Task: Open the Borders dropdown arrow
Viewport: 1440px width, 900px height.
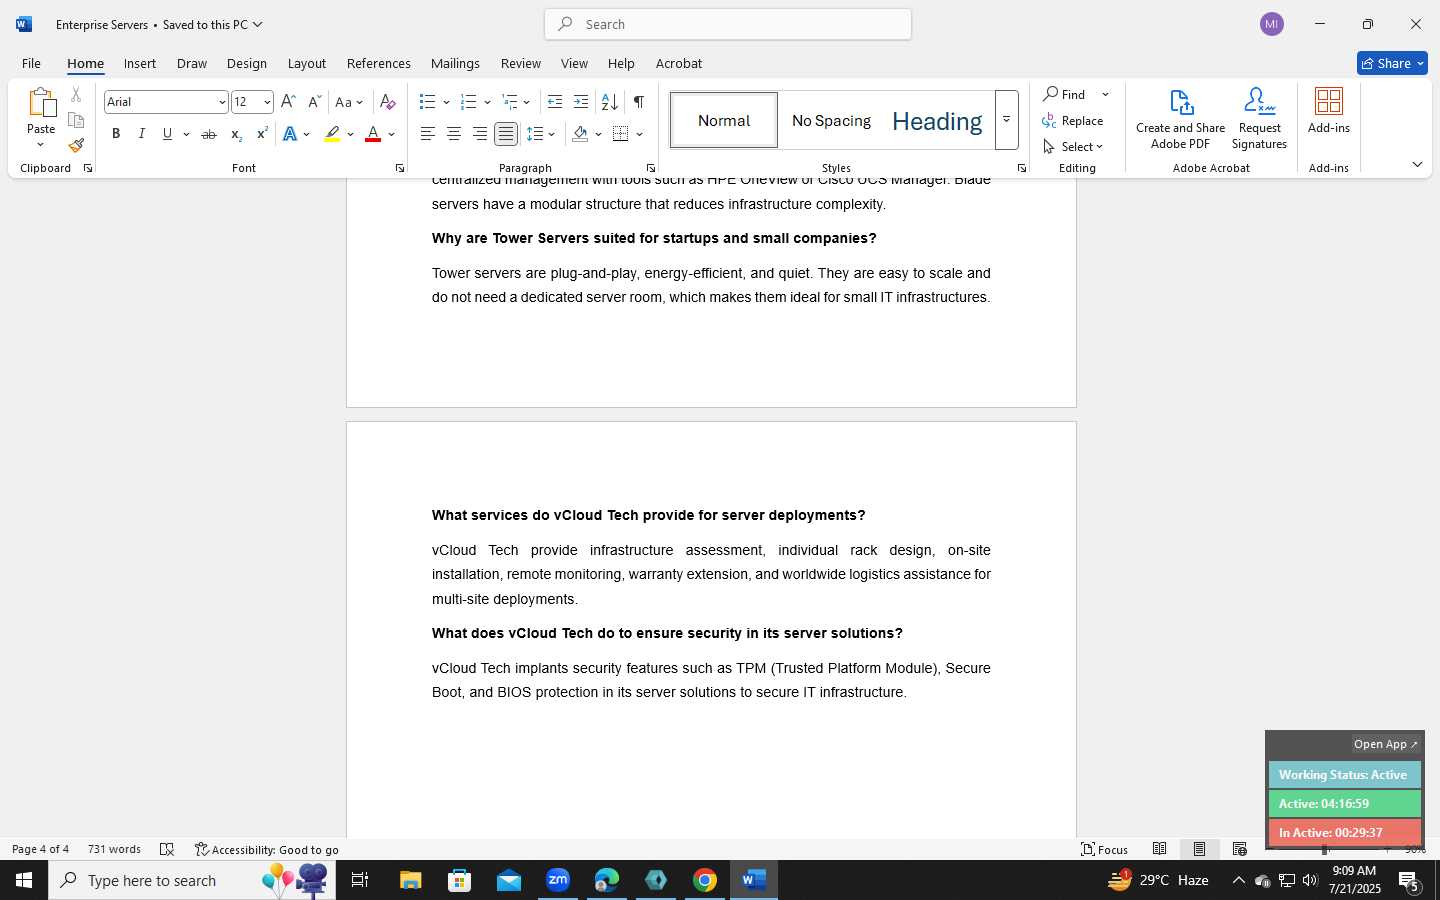Action: [640, 134]
